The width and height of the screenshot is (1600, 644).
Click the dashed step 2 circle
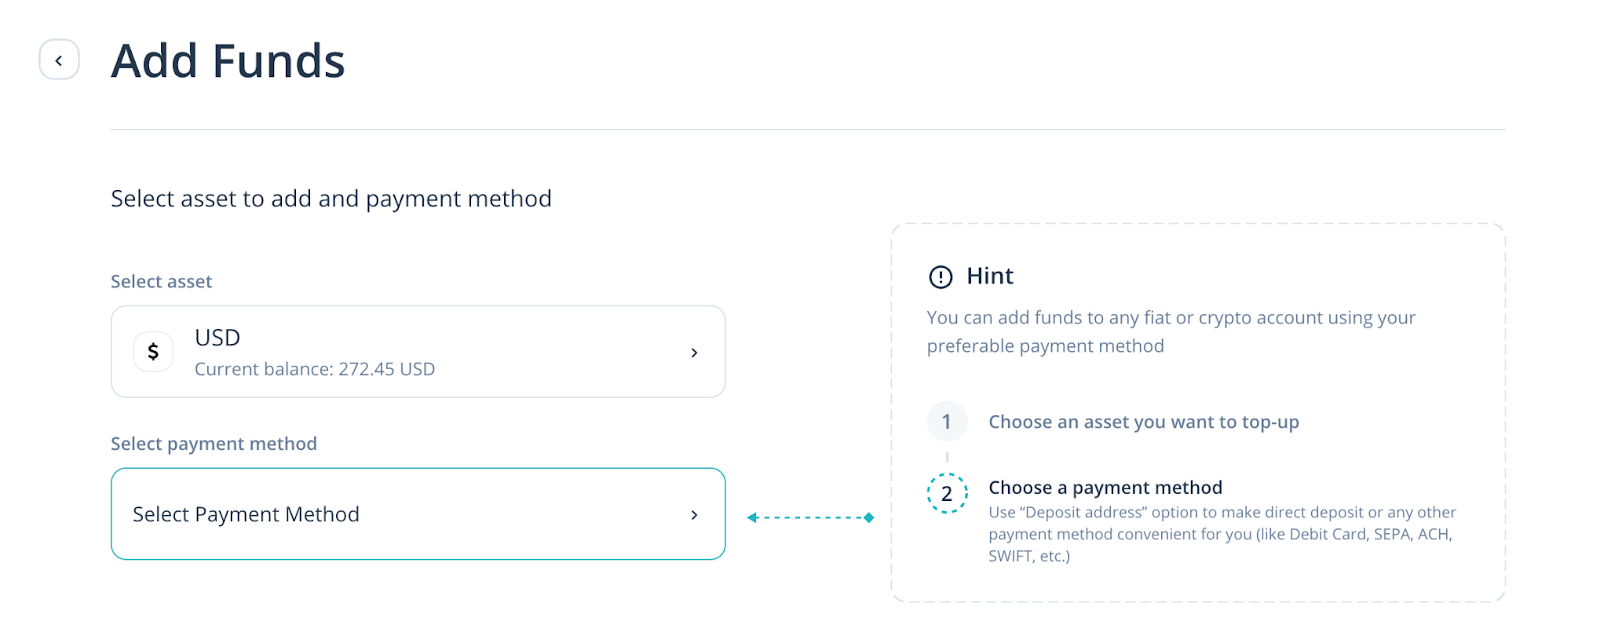point(946,493)
